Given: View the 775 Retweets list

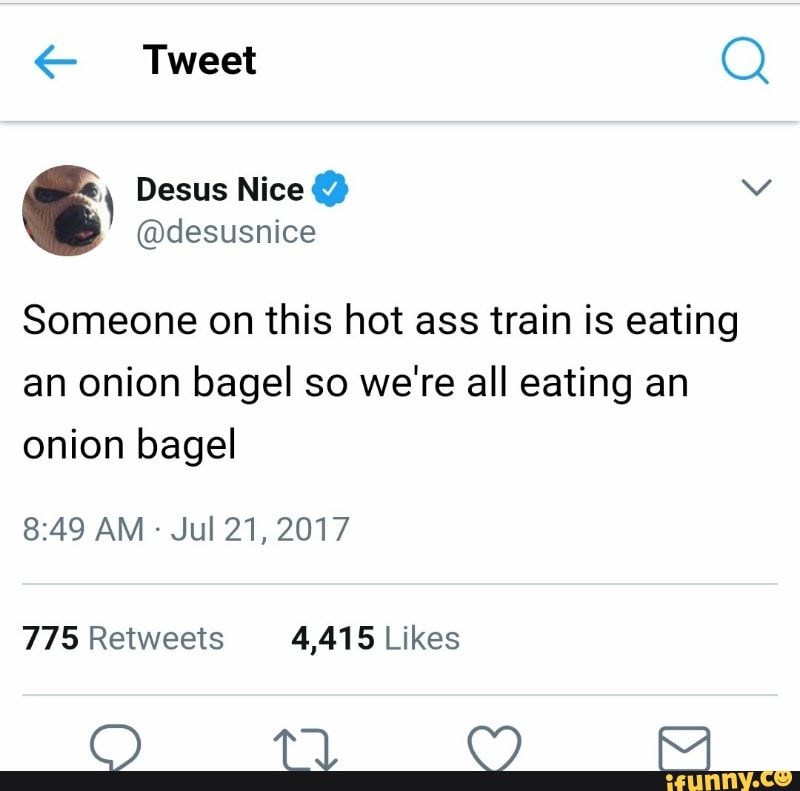Looking at the screenshot, I should coord(123,638).
